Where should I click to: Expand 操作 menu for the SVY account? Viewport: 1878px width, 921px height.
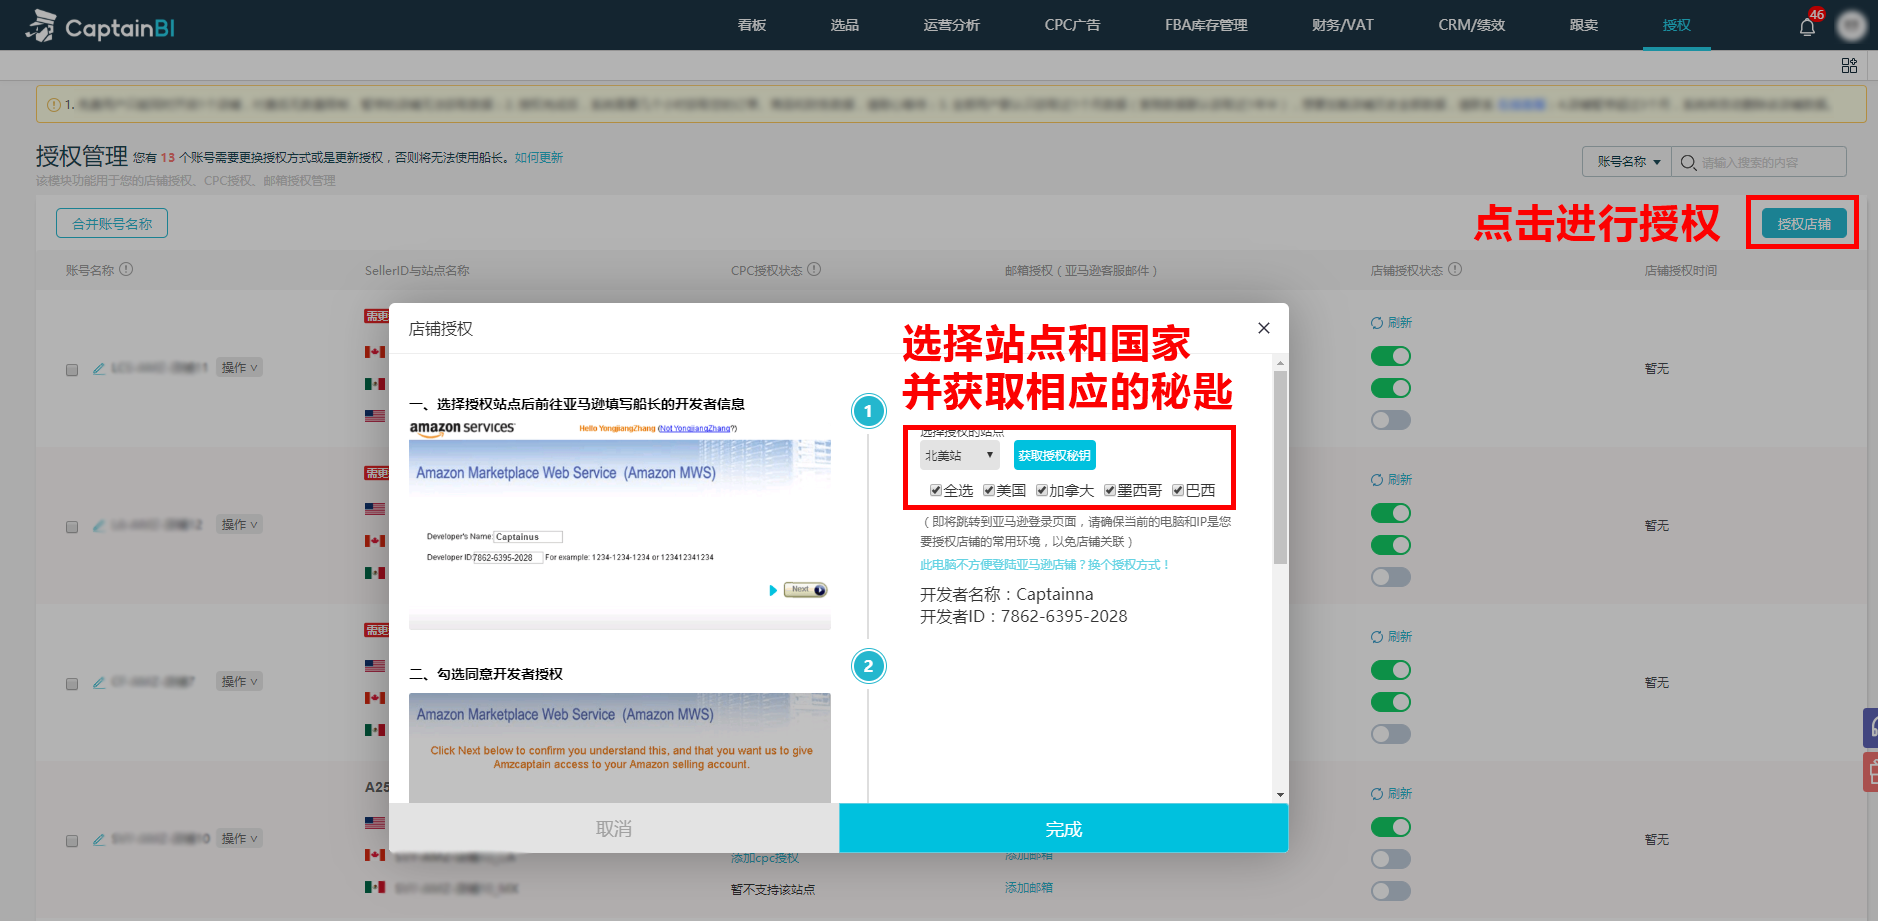pos(239,839)
